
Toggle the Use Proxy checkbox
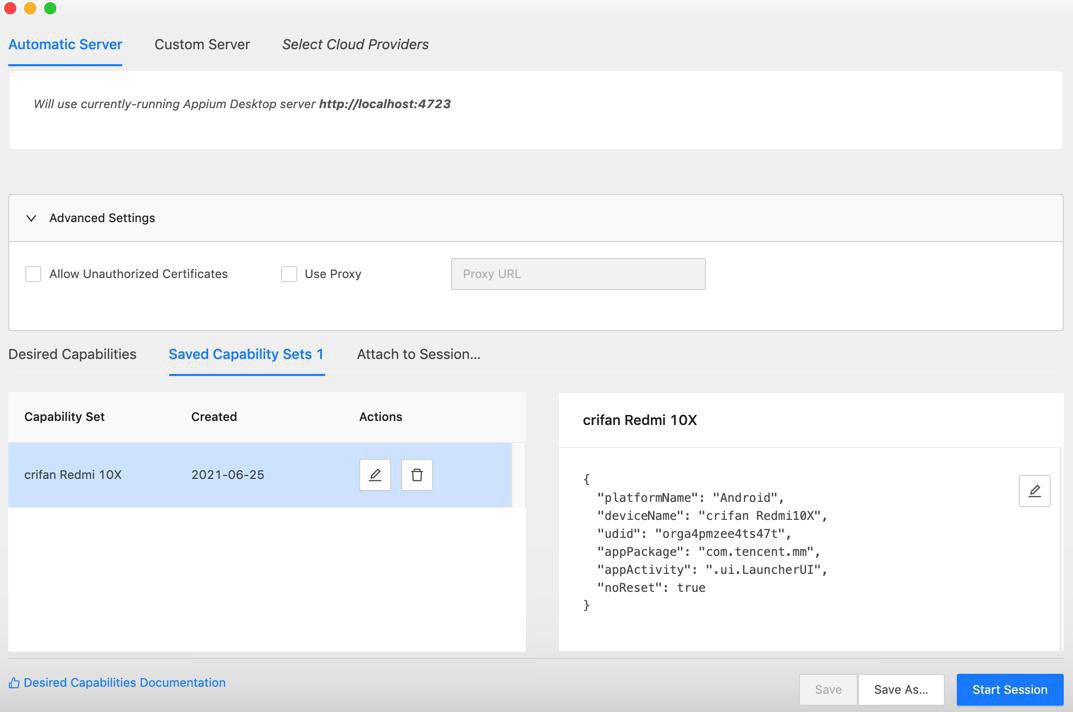click(289, 274)
